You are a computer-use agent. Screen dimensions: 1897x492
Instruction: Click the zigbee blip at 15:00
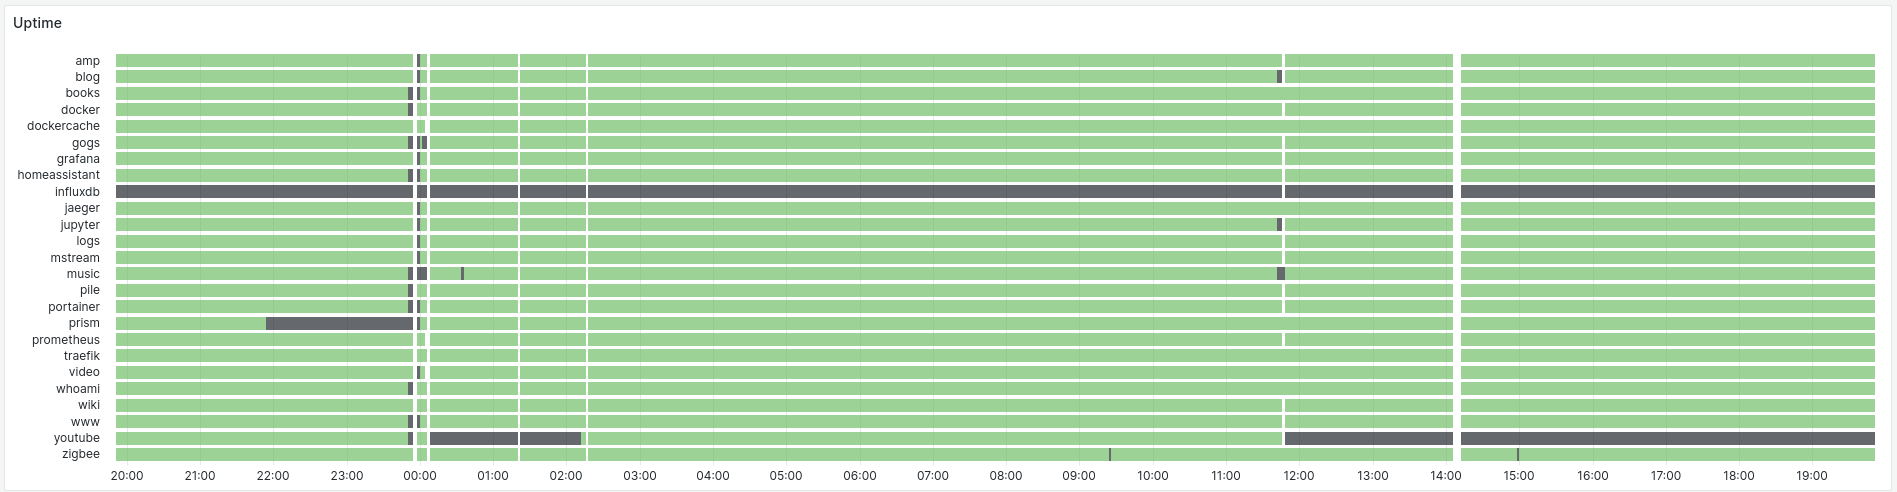(1518, 455)
